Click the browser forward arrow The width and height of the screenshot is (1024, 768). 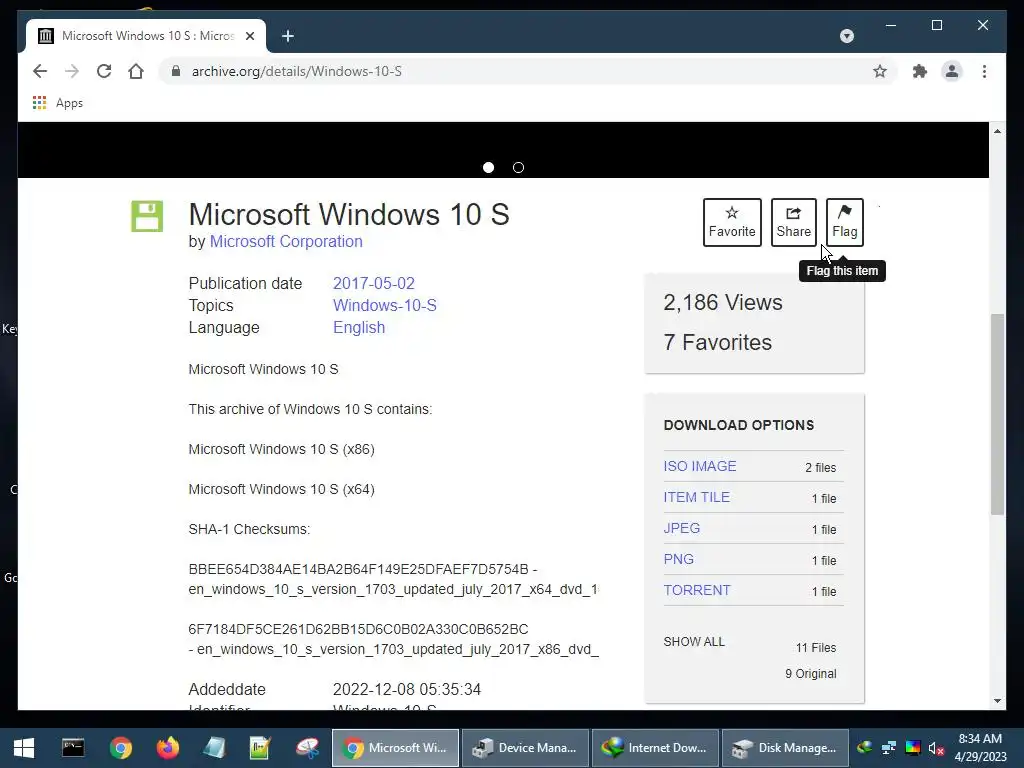click(72, 71)
